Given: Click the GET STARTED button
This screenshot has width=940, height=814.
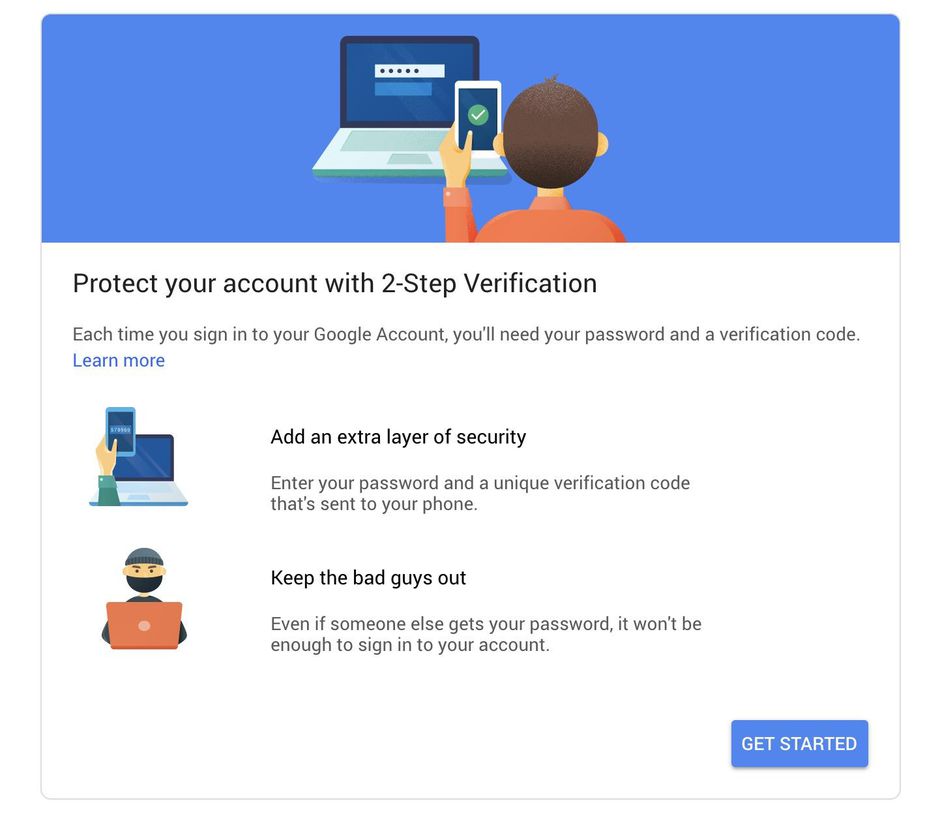Looking at the screenshot, I should point(799,743).
